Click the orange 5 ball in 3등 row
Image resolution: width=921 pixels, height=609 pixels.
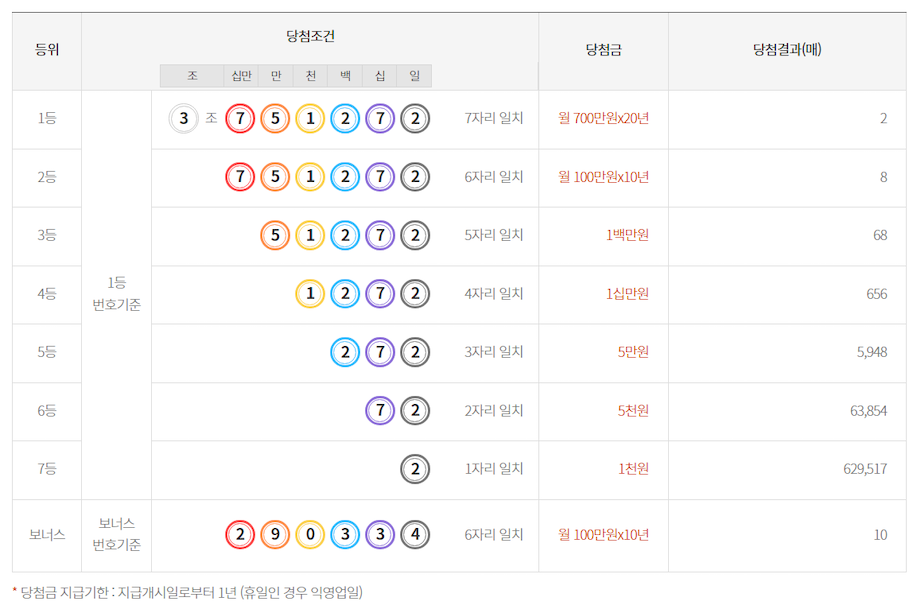275,236
